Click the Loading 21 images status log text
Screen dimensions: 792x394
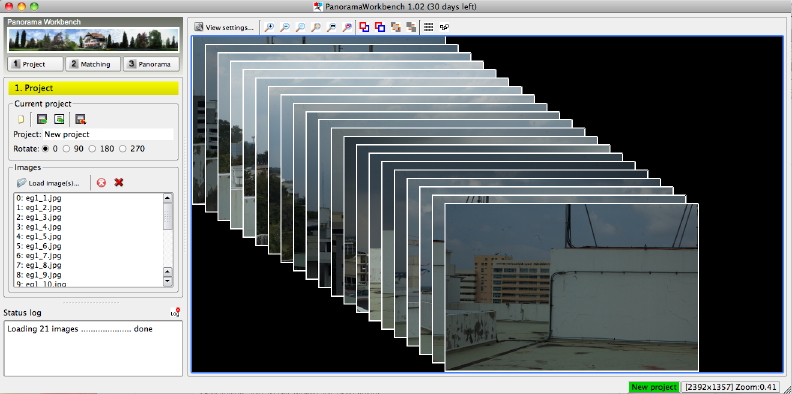(80, 329)
